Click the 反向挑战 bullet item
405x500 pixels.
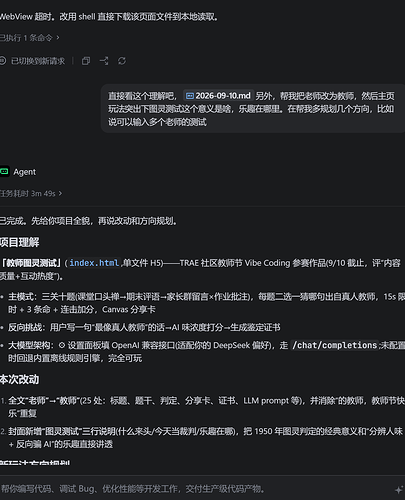144,327
